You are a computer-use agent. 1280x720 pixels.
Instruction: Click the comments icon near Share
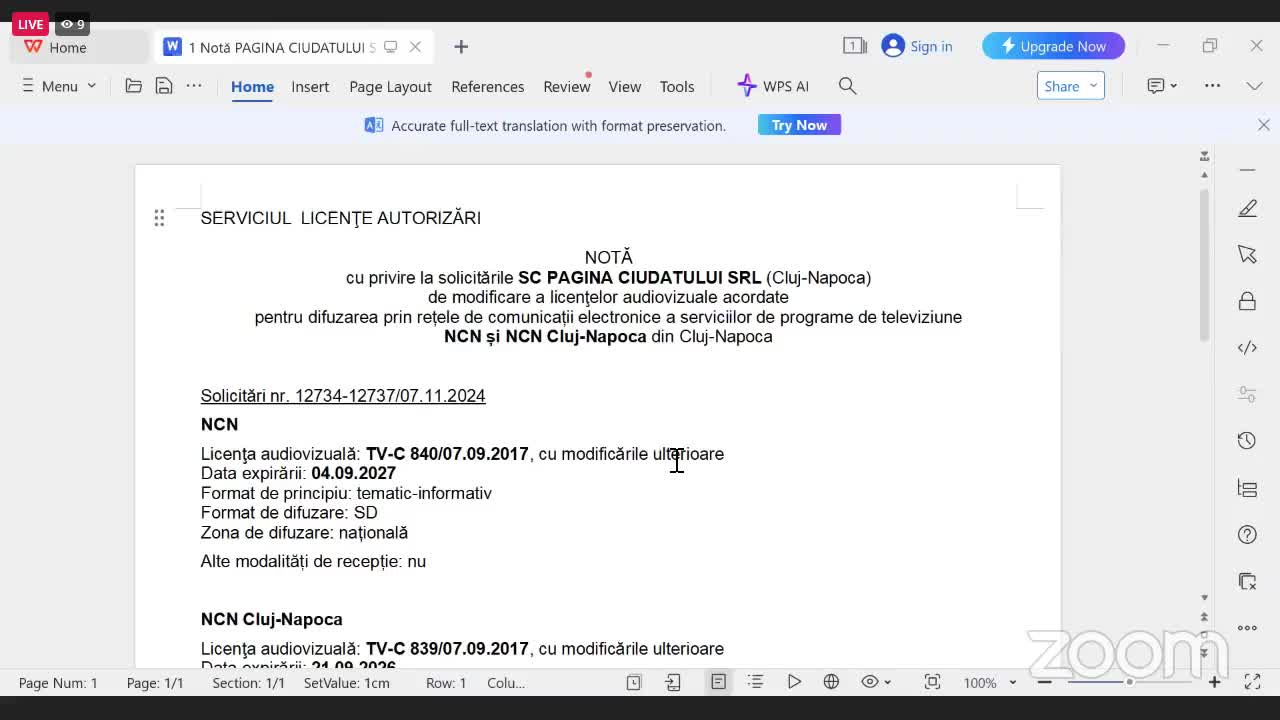1161,86
